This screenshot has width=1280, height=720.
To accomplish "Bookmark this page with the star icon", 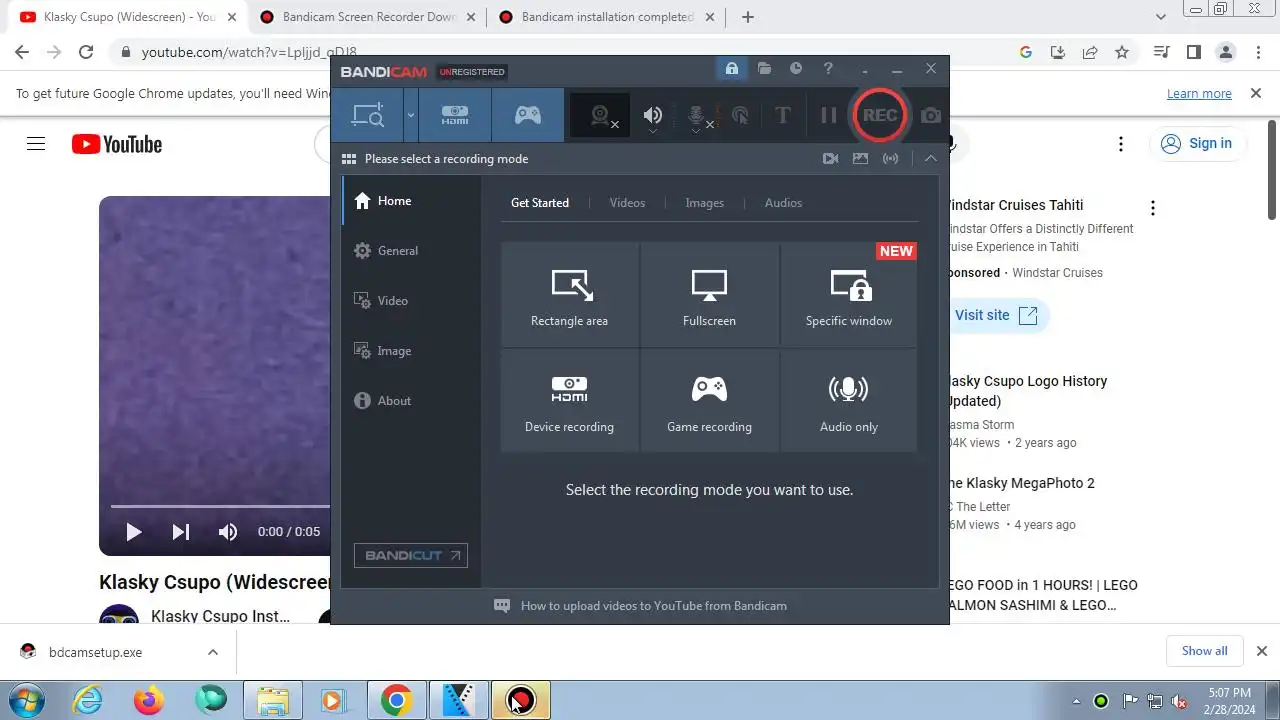I will (1122, 52).
